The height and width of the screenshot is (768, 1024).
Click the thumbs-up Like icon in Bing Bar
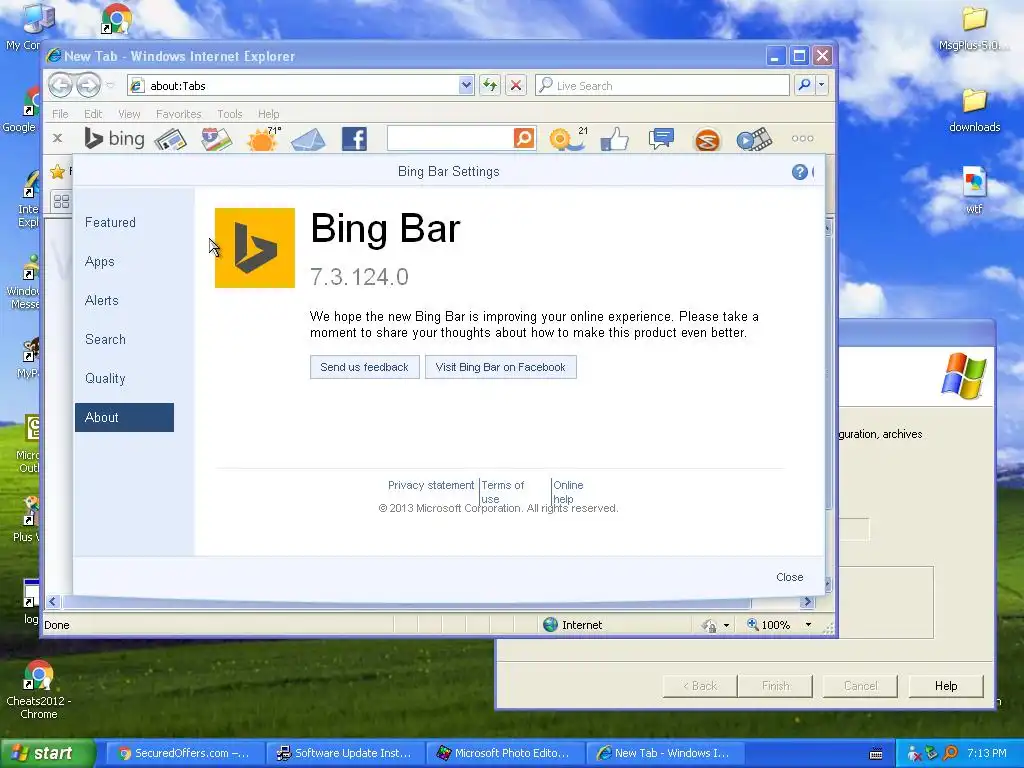pos(614,139)
